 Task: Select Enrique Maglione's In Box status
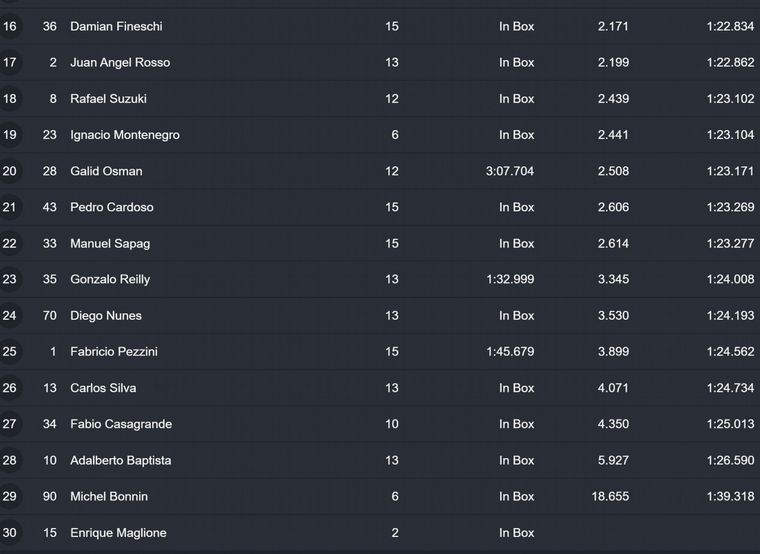517,533
